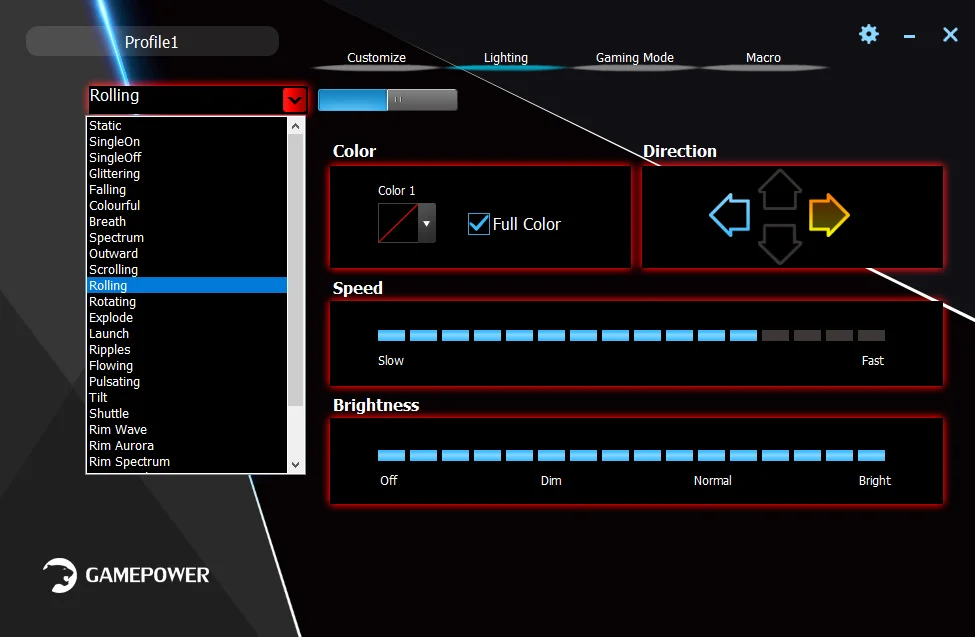
Task: Pick the Tilt effect
Action: click(x=187, y=398)
